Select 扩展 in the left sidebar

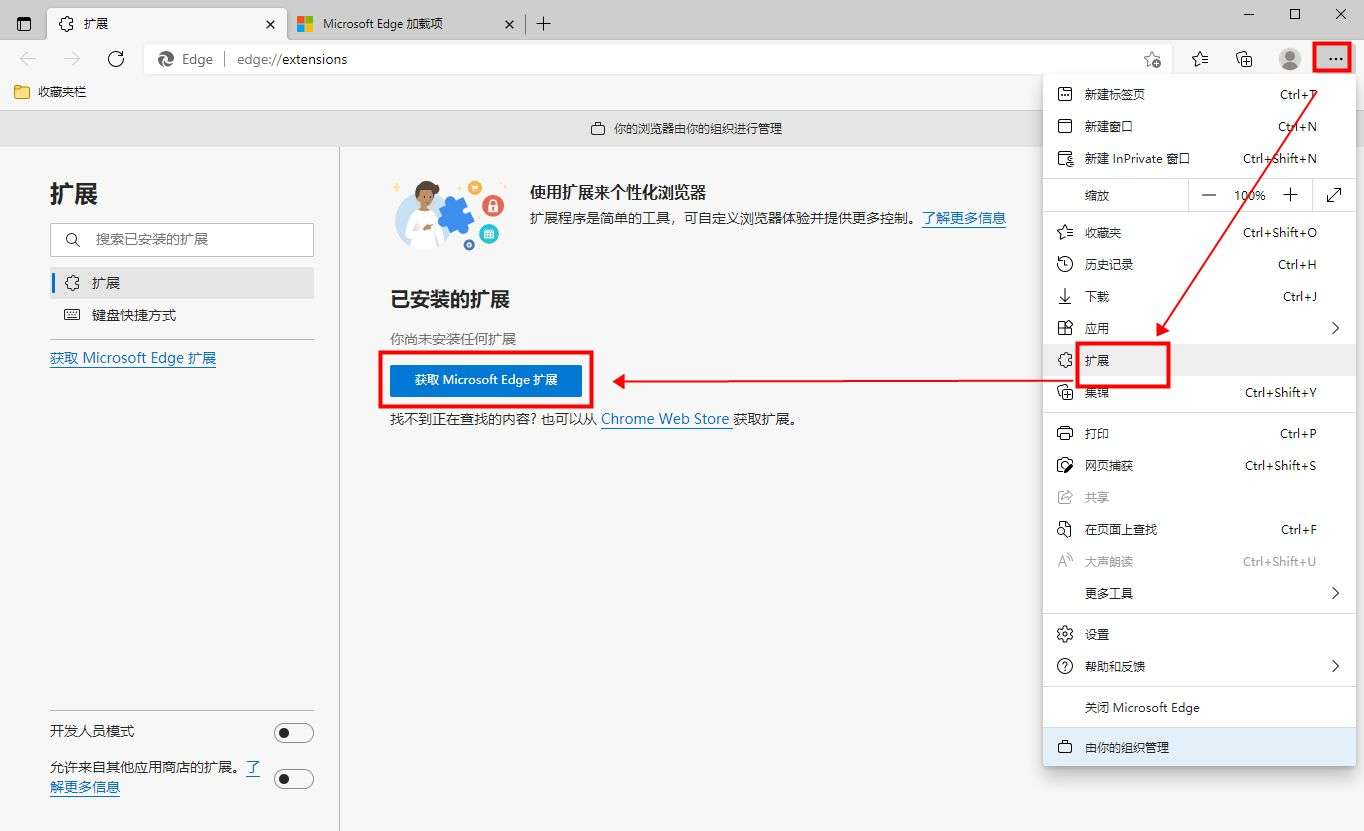[x=182, y=283]
